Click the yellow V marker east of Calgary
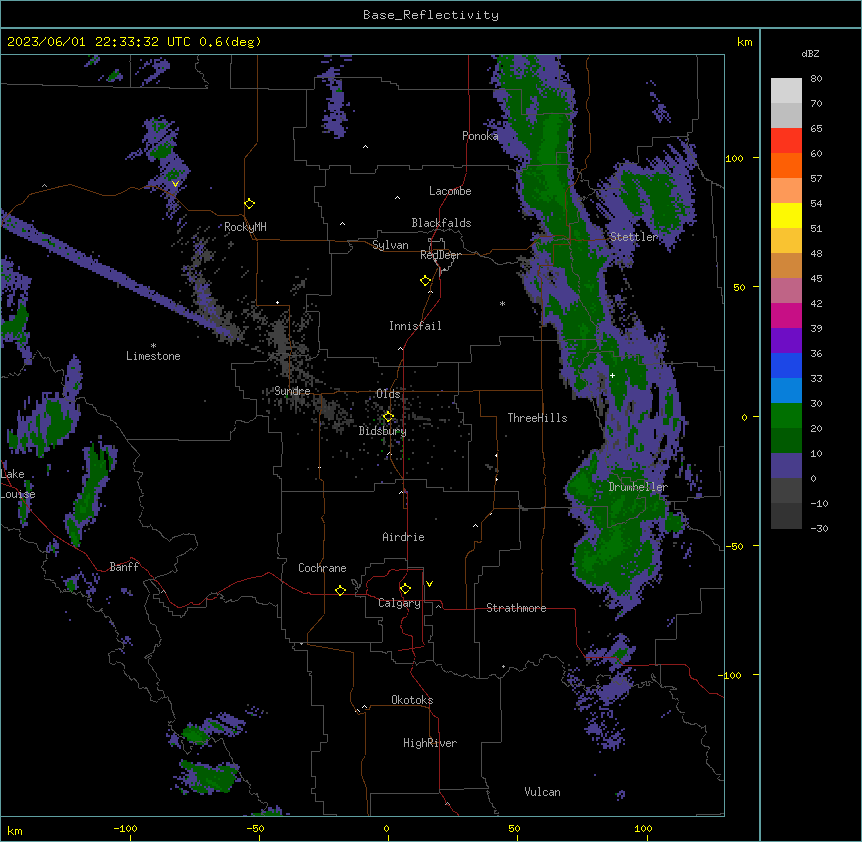The width and height of the screenshot is (862, 842). point(429,584)
